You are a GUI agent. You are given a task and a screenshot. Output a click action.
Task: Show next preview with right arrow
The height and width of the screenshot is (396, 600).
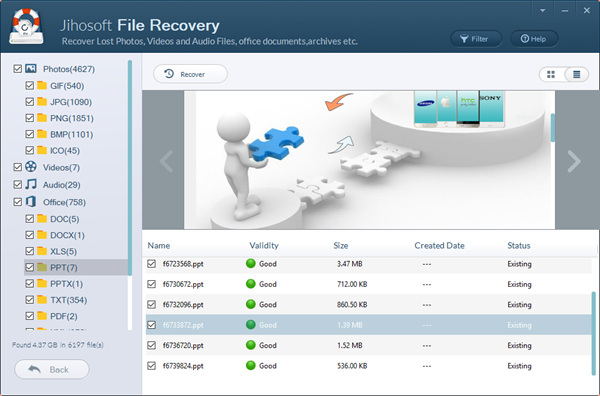tap(574, 161)
